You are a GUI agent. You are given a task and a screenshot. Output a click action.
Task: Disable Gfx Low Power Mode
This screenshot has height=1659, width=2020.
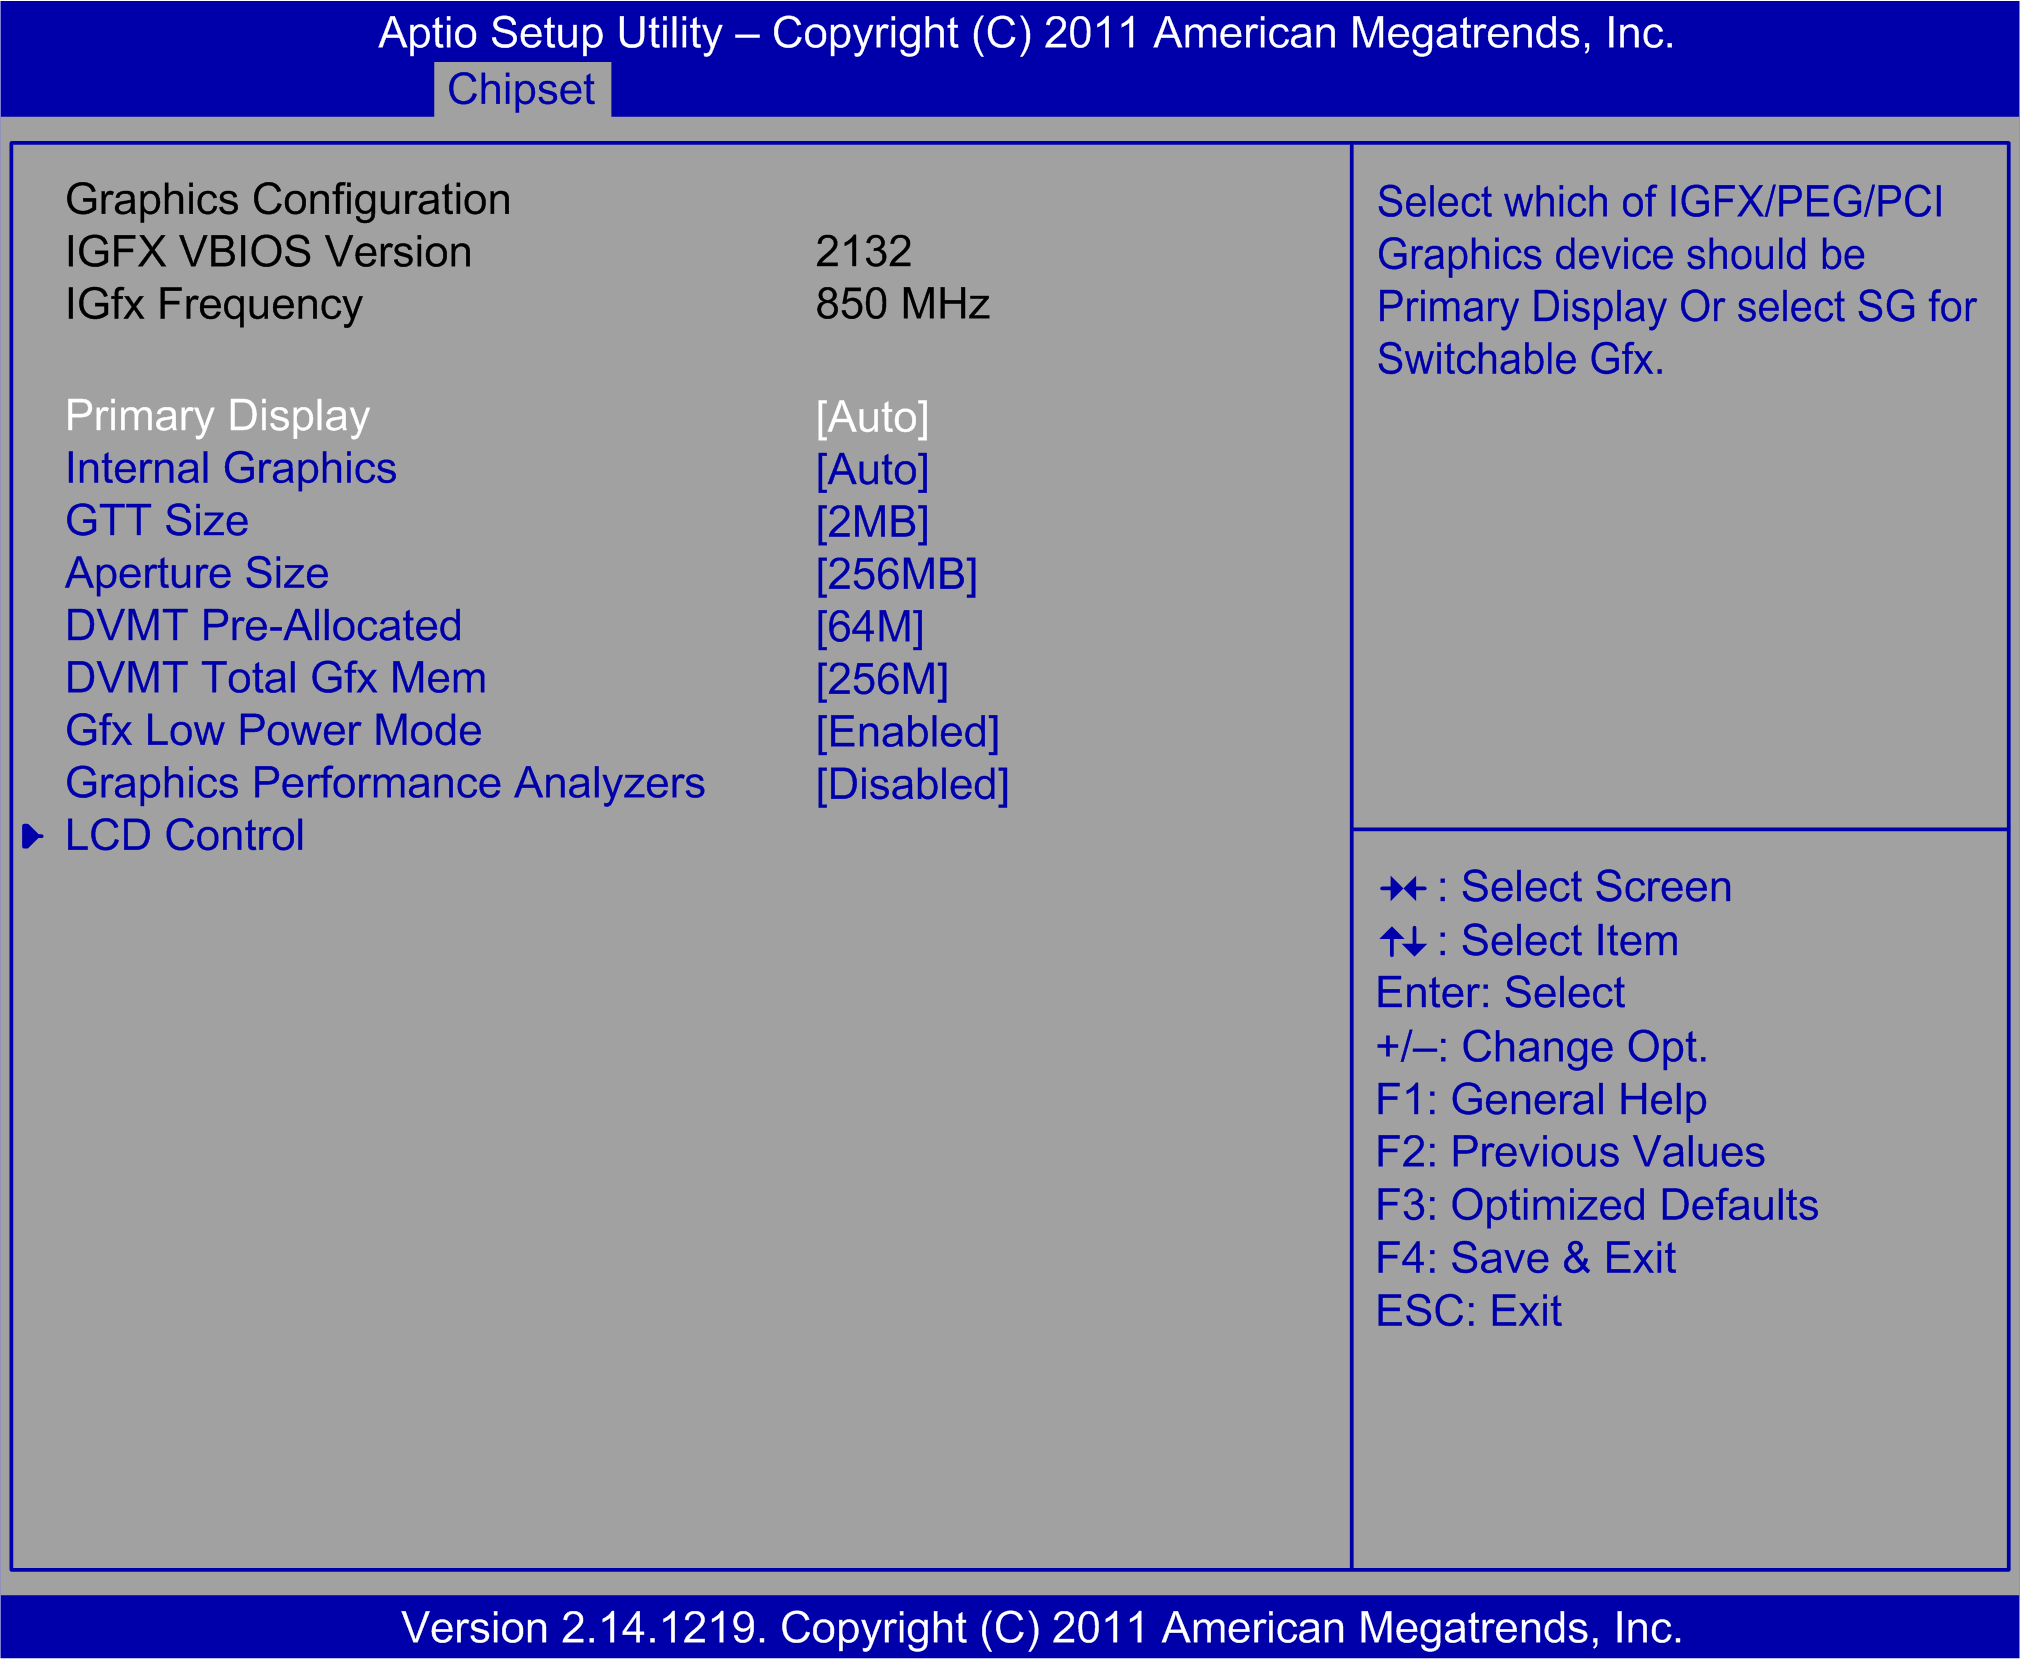pos(272,731)
